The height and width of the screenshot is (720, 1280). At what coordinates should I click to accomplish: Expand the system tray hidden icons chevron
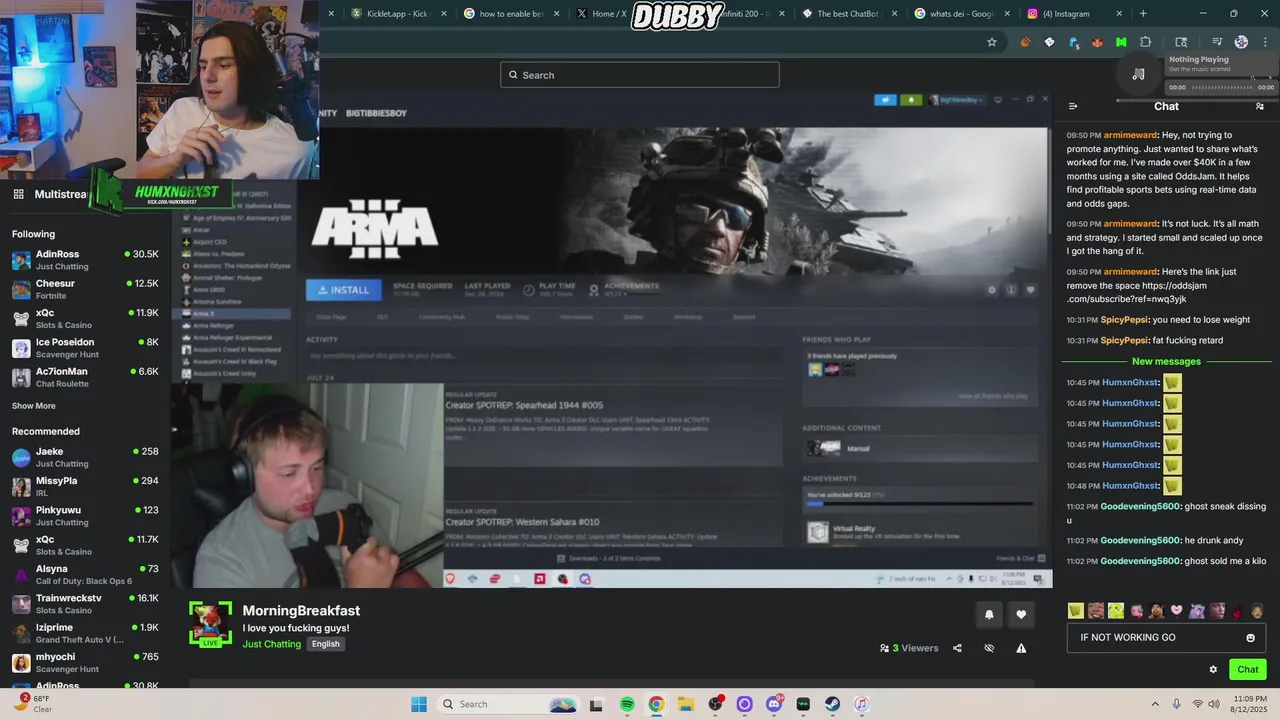click(1155, 704)
